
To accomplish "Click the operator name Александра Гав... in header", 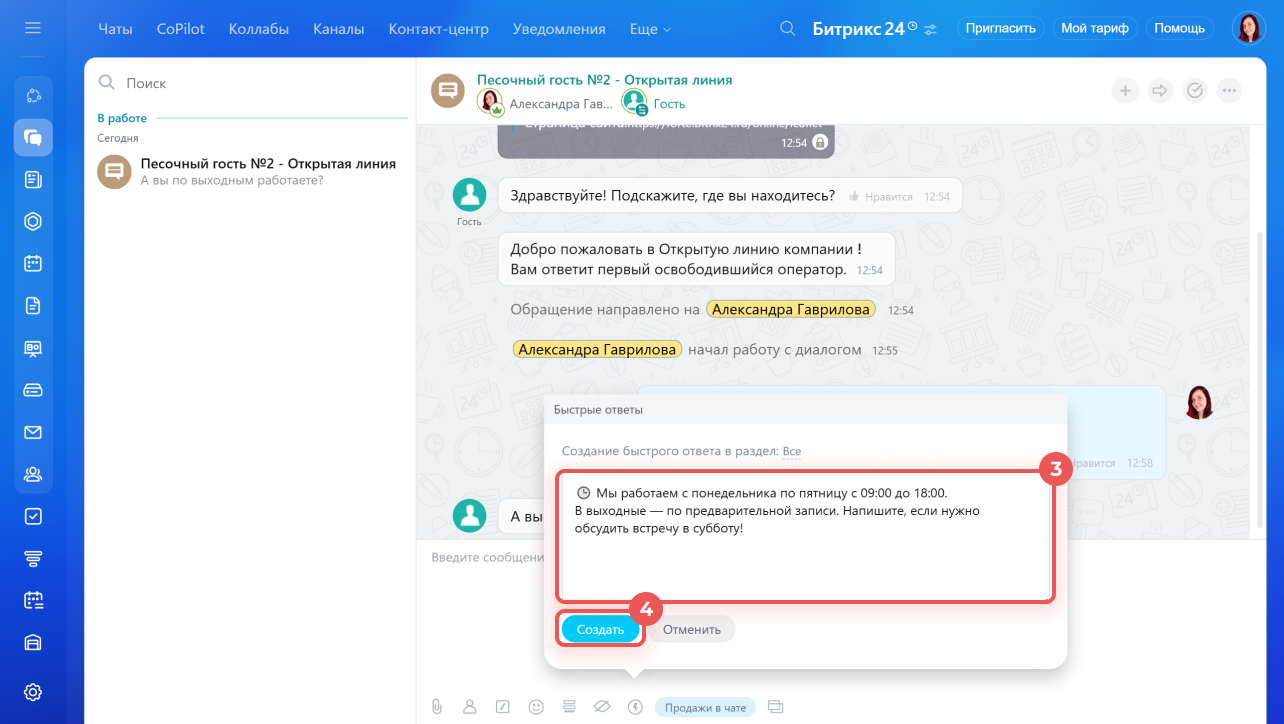I will (561, 103).
